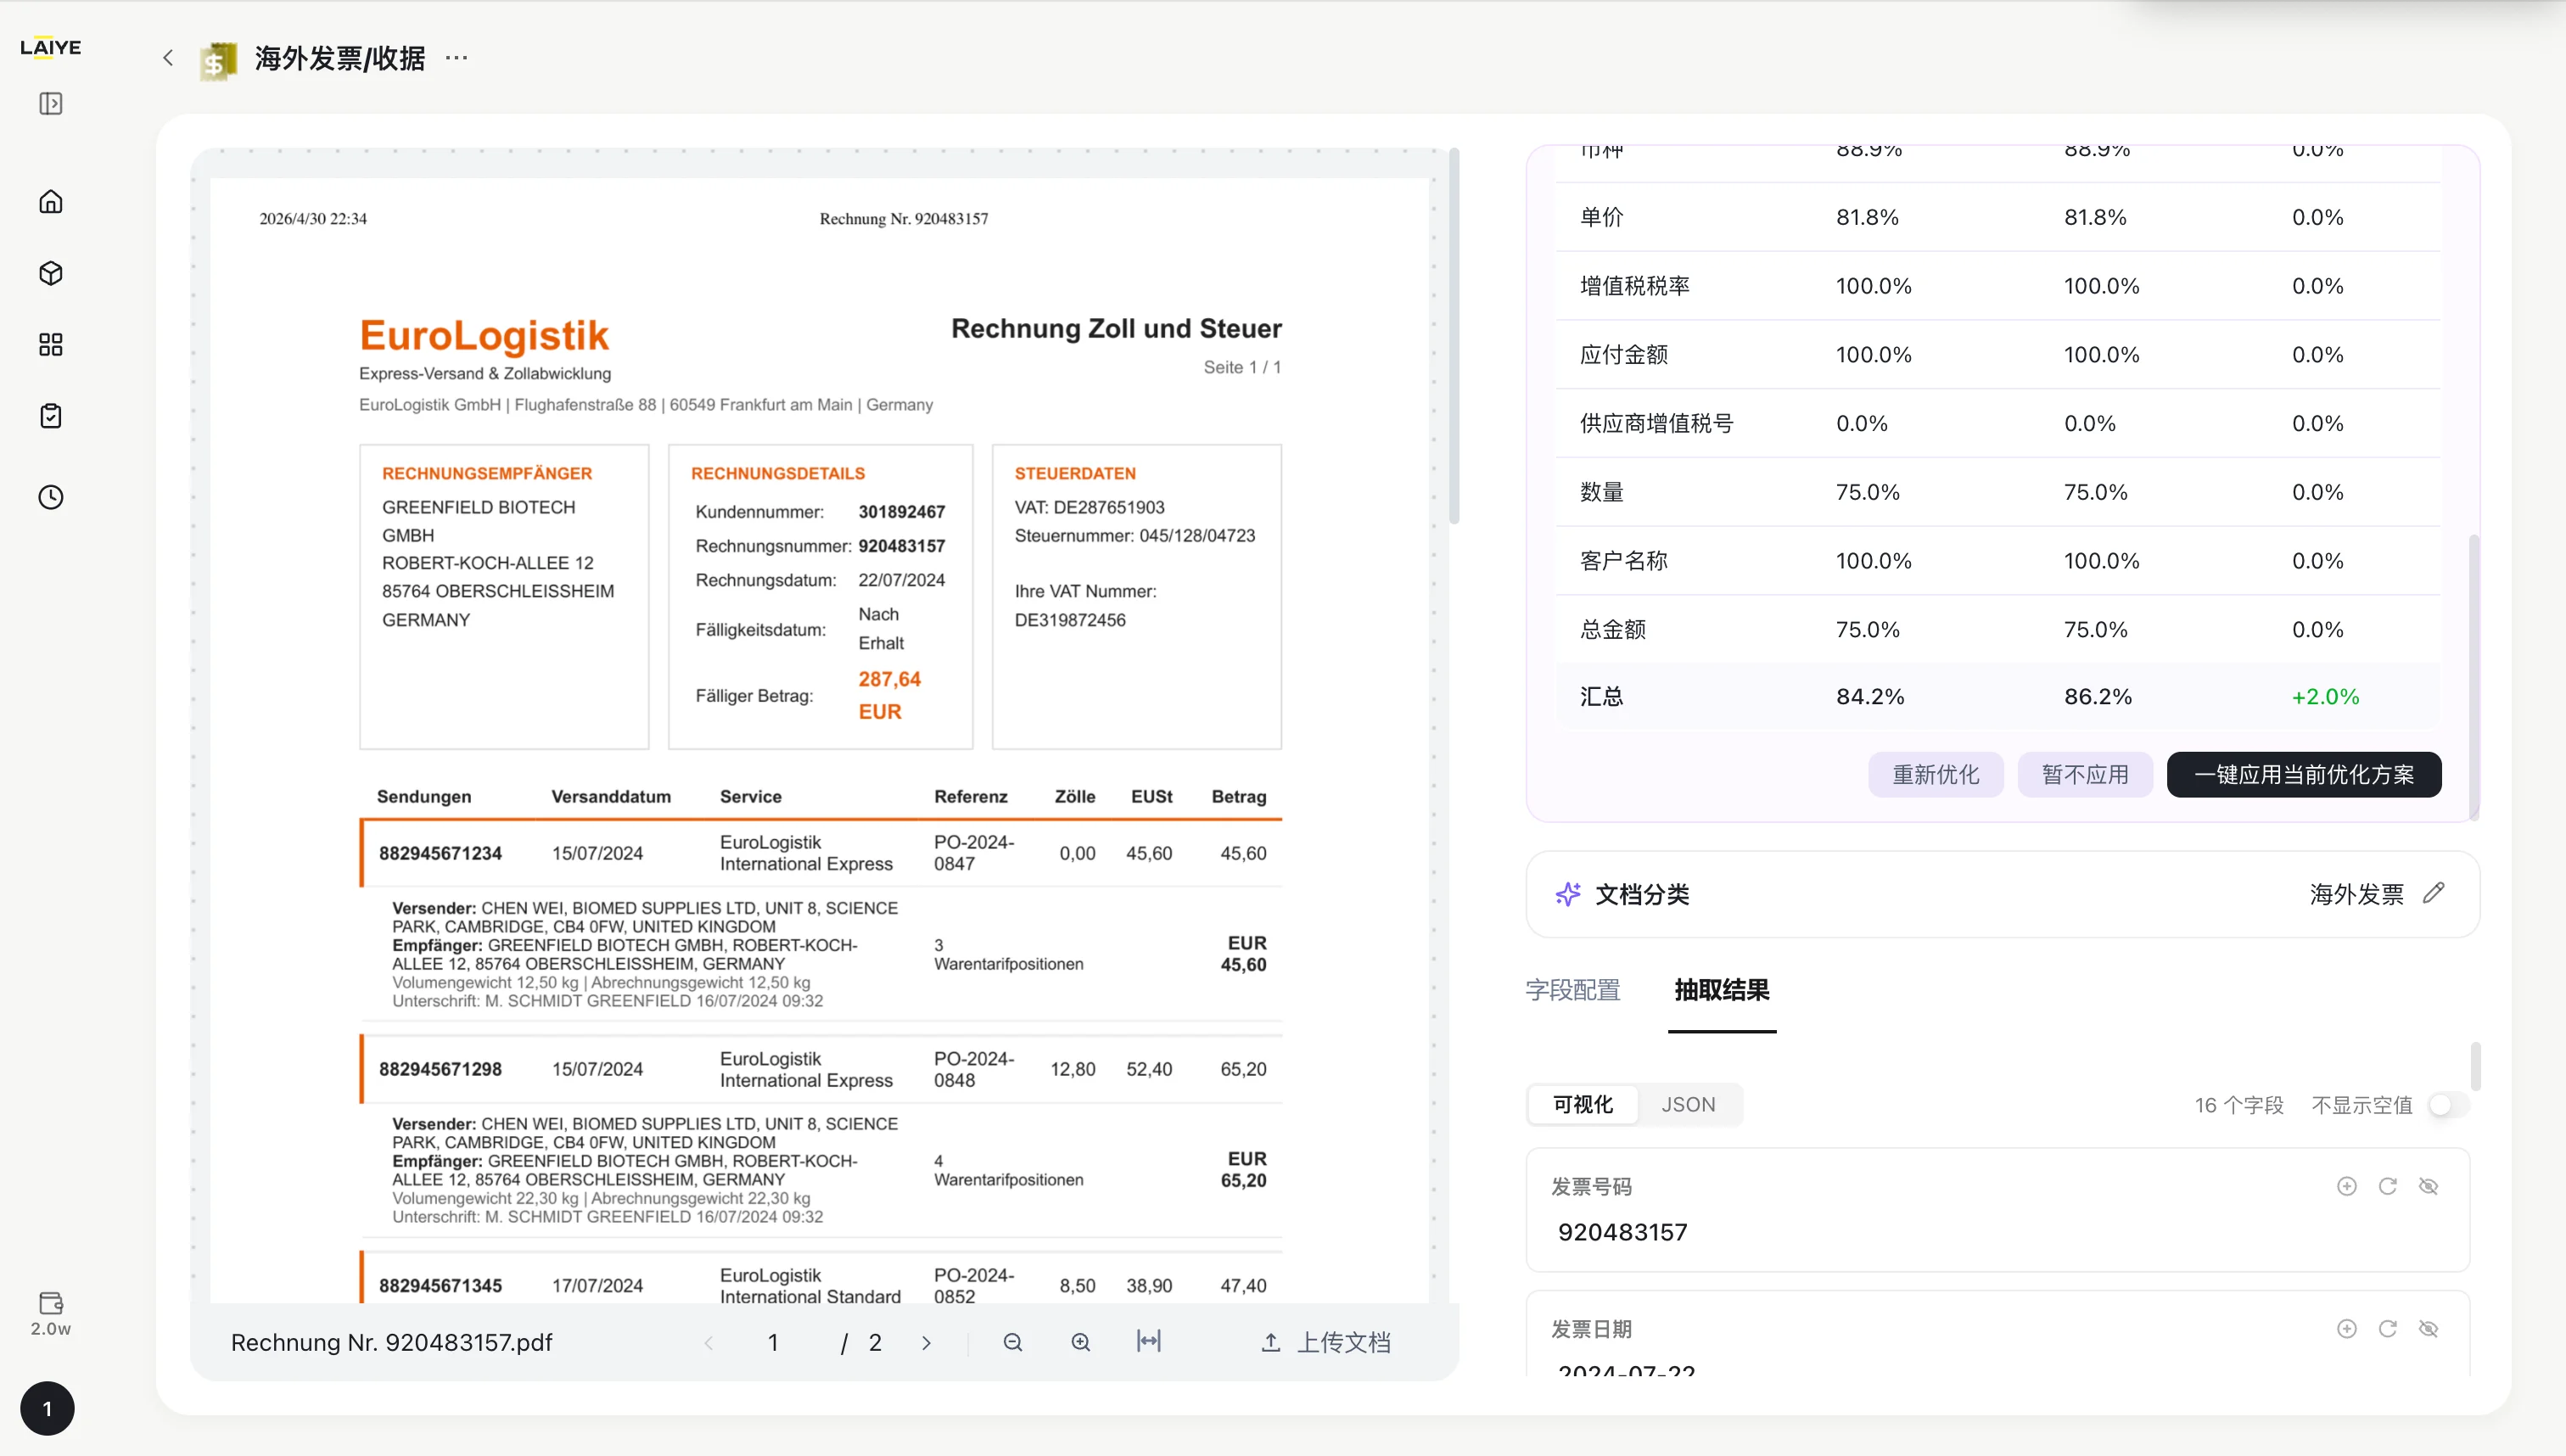
Task: Toggle the sidebar collapse icon
Action: click(x=50, y=104)
